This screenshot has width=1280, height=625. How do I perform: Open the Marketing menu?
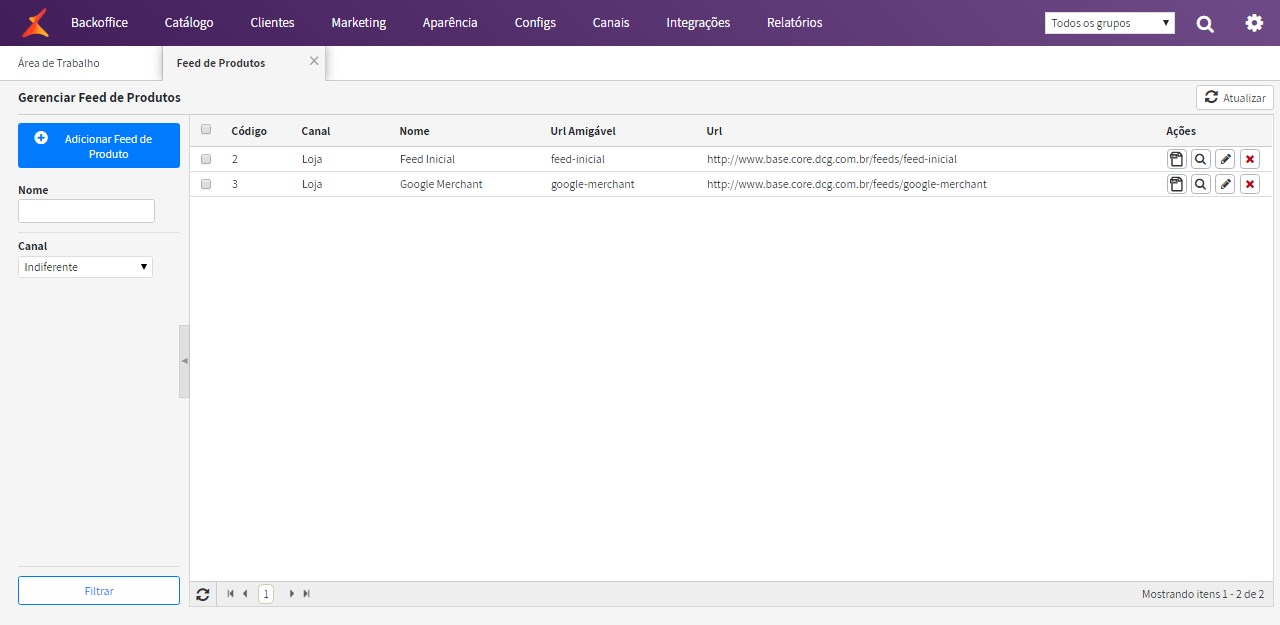358,23
